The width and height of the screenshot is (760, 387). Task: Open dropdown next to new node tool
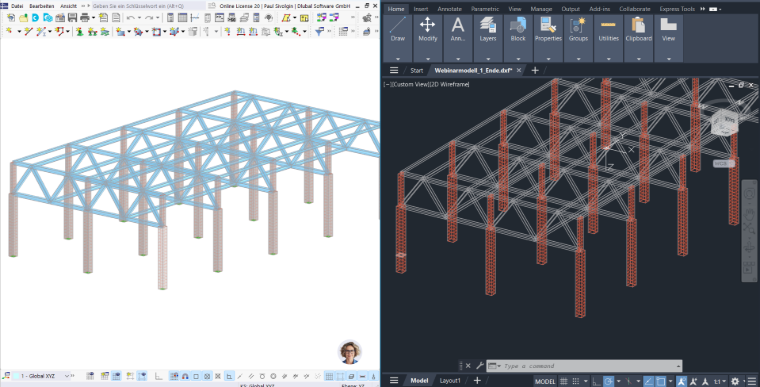pos(19,32)
